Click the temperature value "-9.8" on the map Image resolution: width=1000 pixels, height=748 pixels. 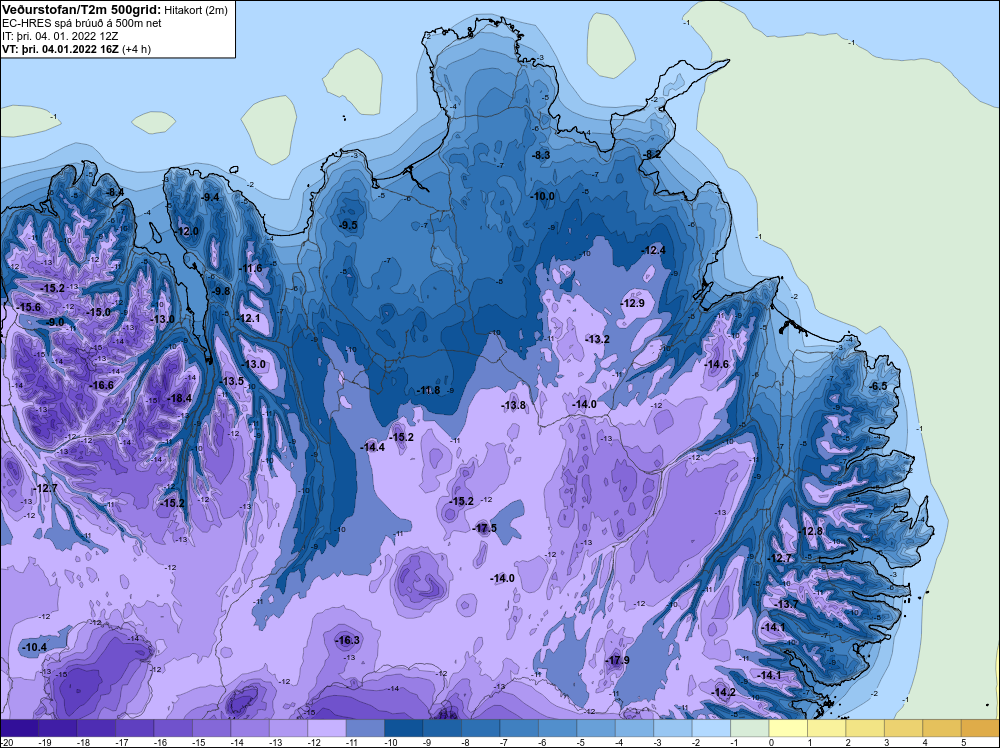[x=221, y=291]
